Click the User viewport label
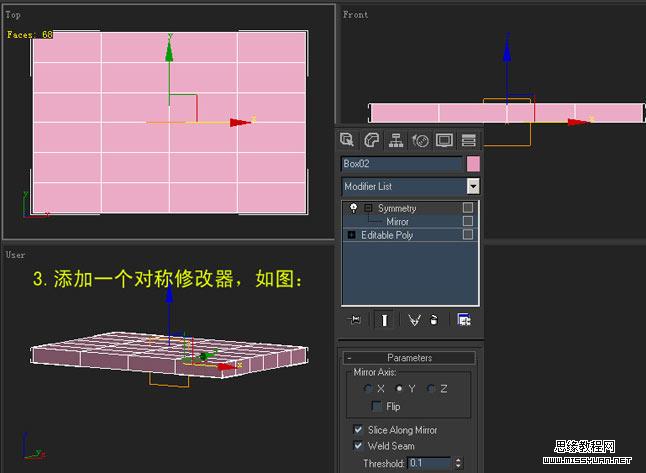Image resolution: width=646 pixels, height=473 pixels. (15, 255)
